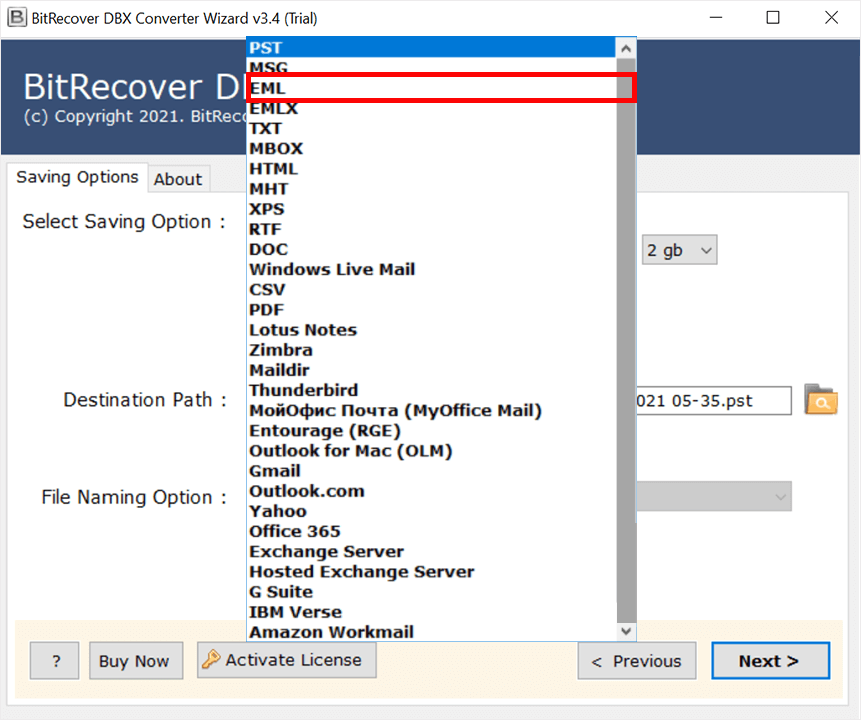Select Gmail from the list
This screenshot has width=861, height=720.
pyautogui.click(x=431, y=471)
